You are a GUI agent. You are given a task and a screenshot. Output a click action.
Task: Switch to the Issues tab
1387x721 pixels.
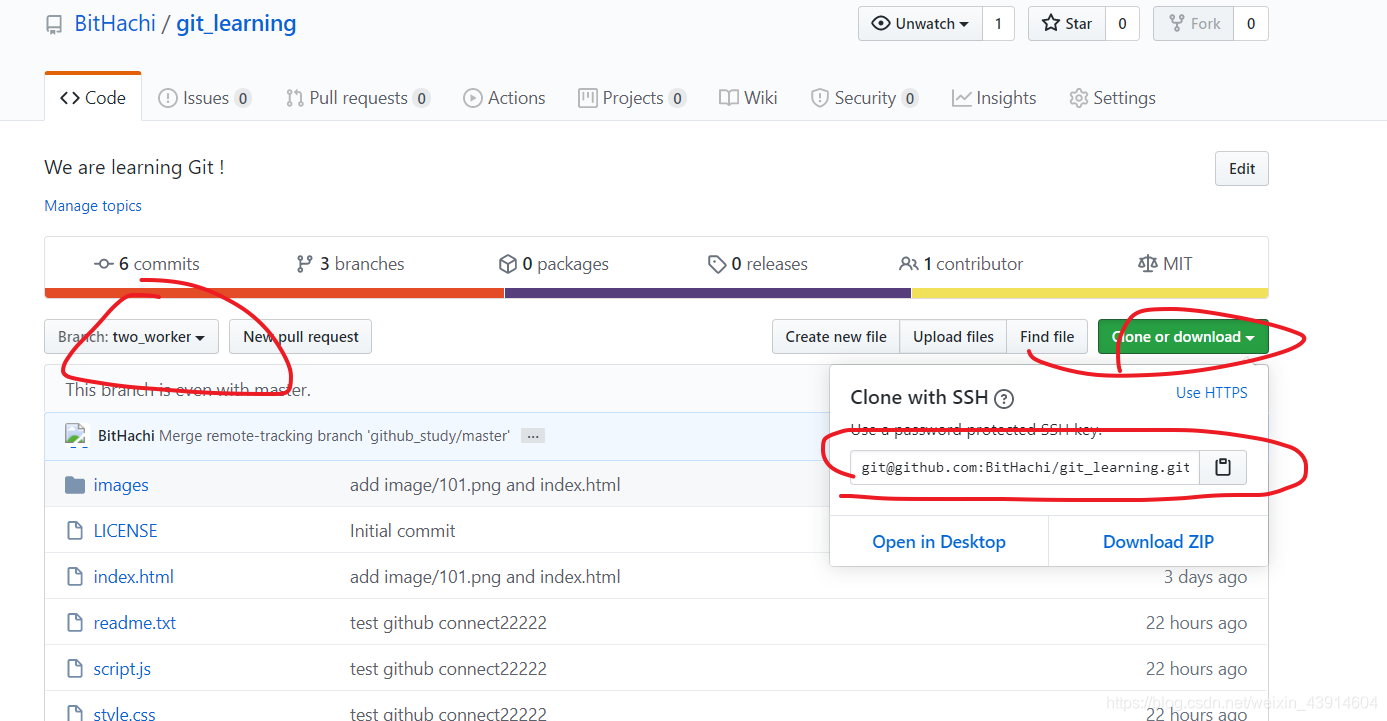[205, 98]
